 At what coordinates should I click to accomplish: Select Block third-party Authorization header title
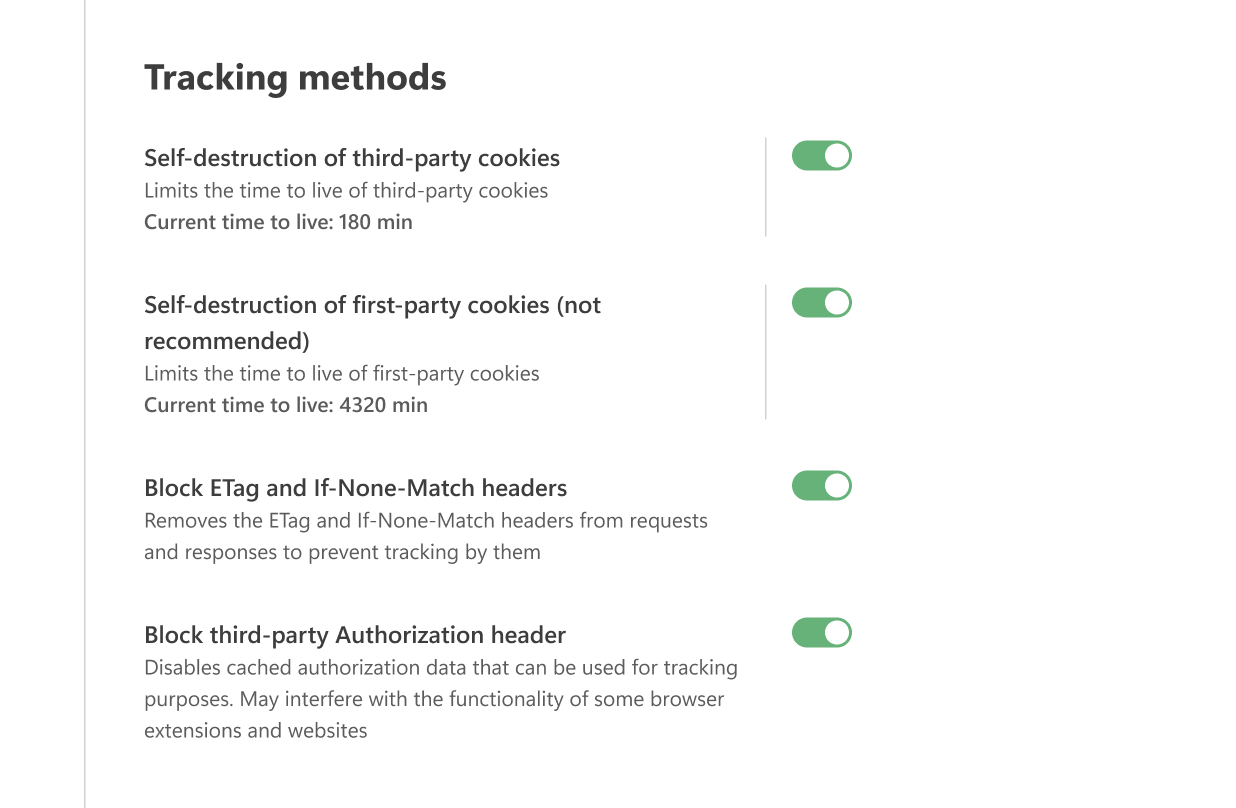pos(355,634)
